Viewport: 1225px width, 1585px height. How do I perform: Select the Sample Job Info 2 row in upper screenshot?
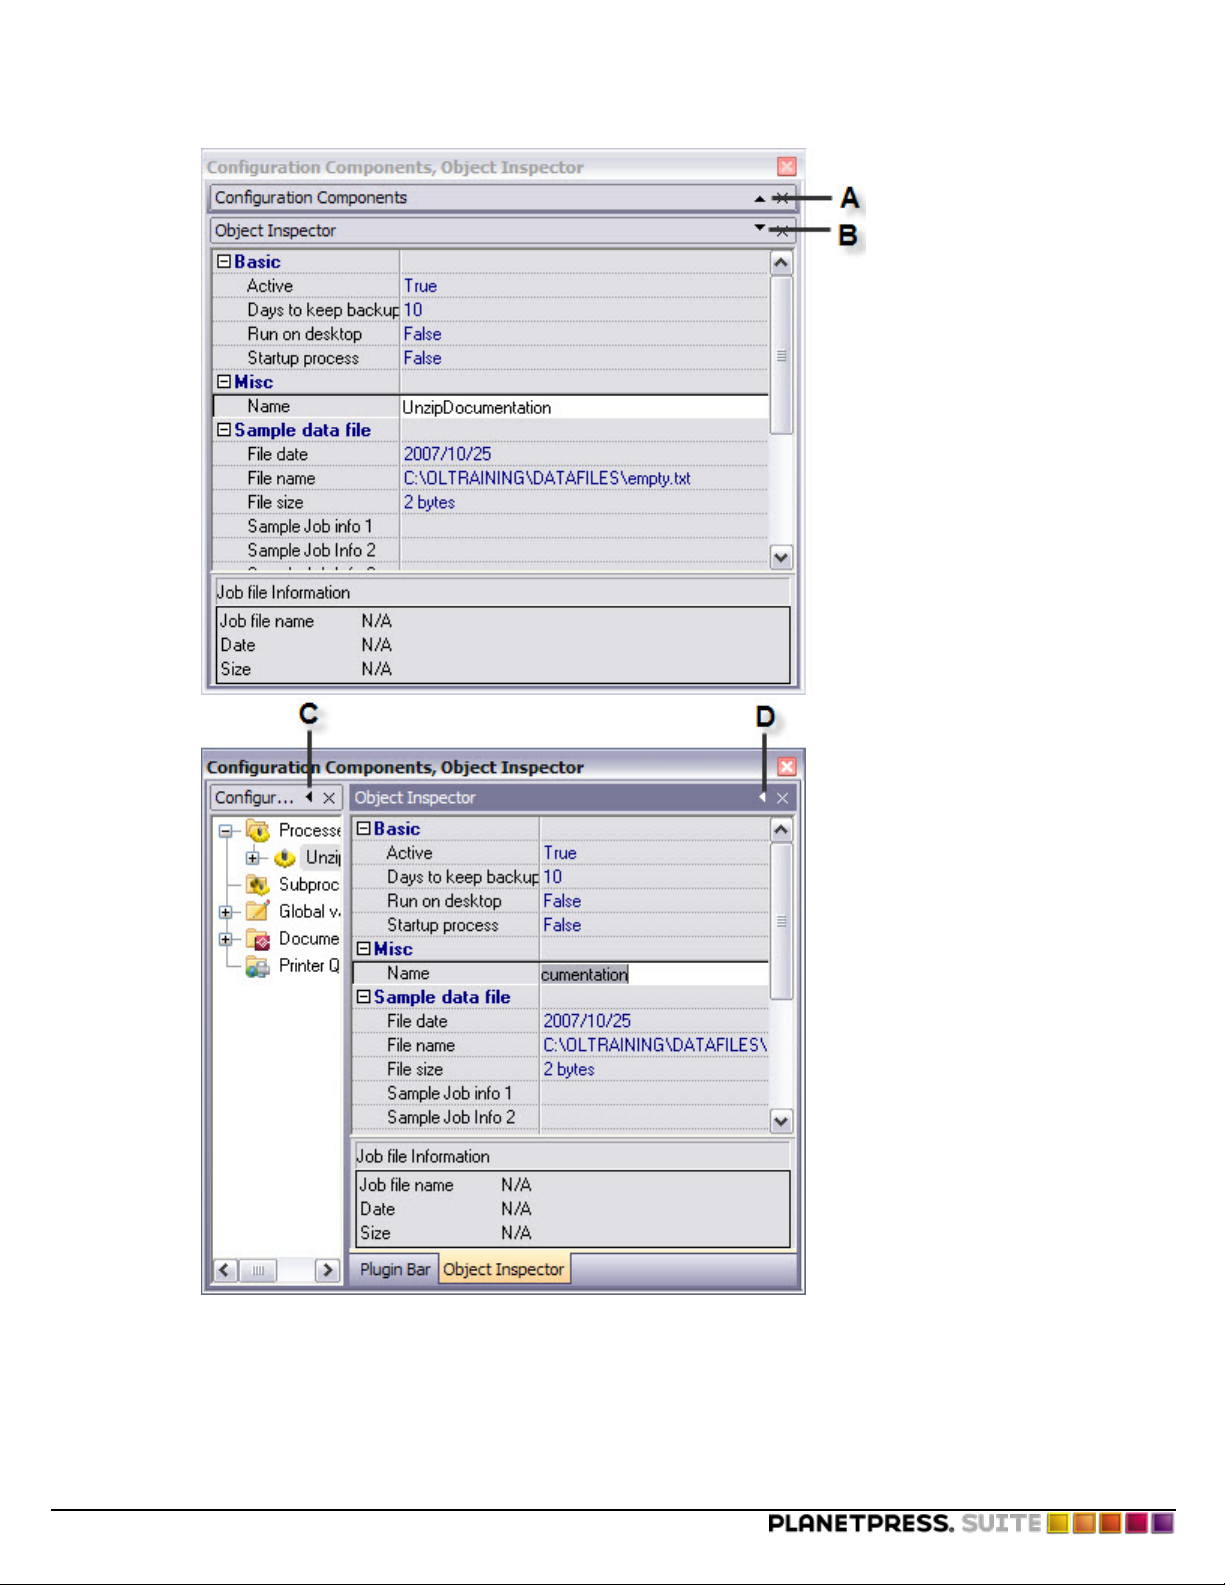coord(490,550)
